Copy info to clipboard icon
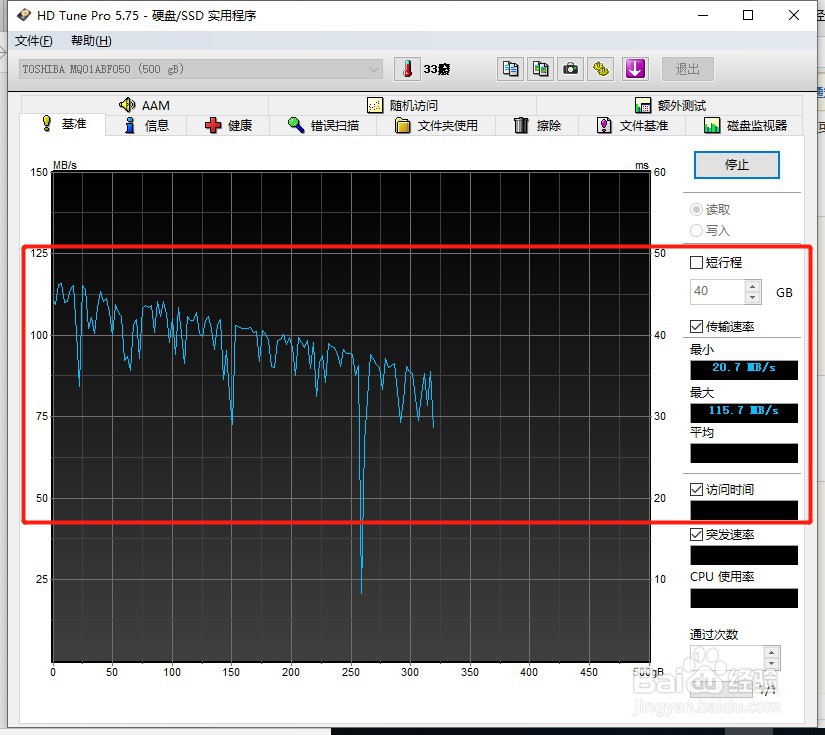 pyautogui.click(x=510, y=69)
